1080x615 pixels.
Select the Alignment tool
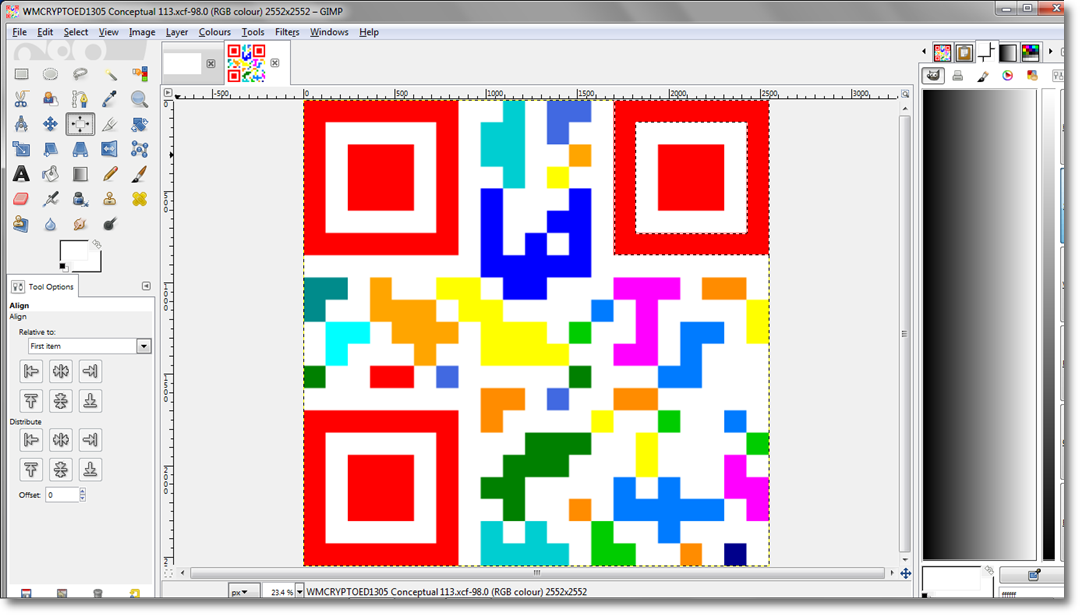(80, 124)
